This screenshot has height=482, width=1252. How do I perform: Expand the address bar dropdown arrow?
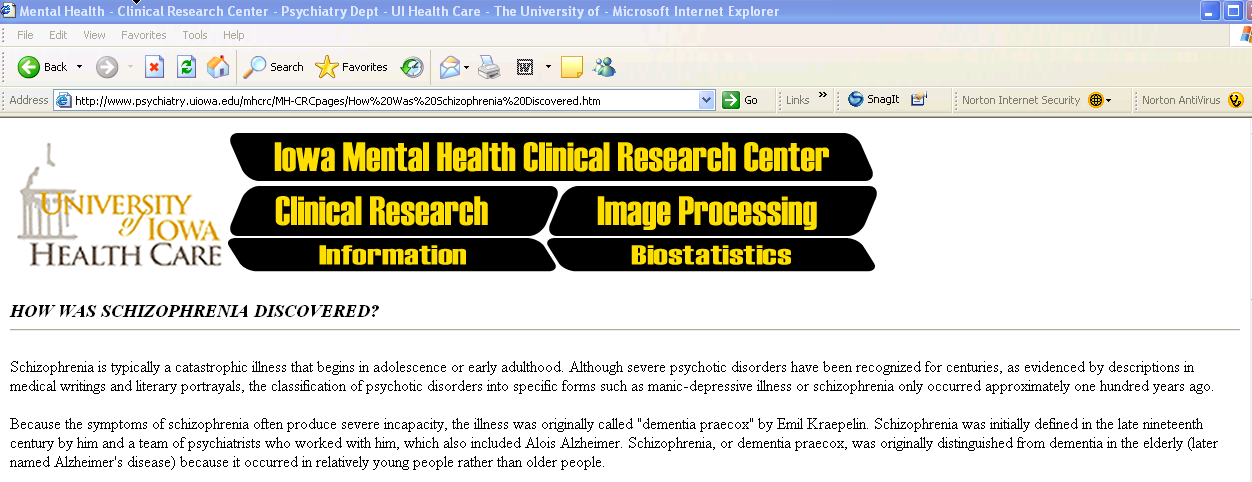pyautogui.click(x=707, y=100)
